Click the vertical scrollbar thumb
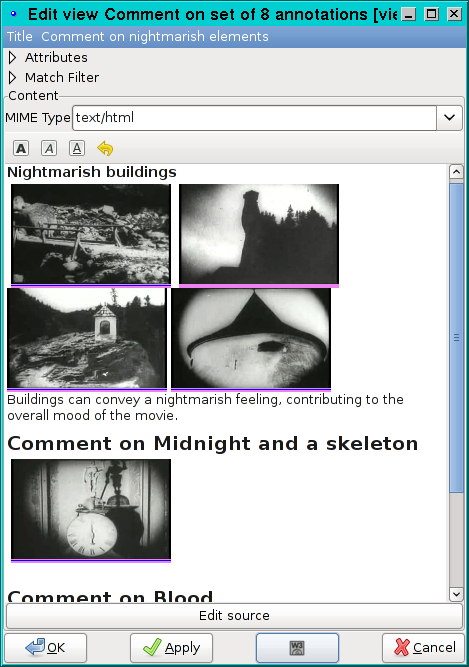Screen dimensions: 469x667 [456, 338]
